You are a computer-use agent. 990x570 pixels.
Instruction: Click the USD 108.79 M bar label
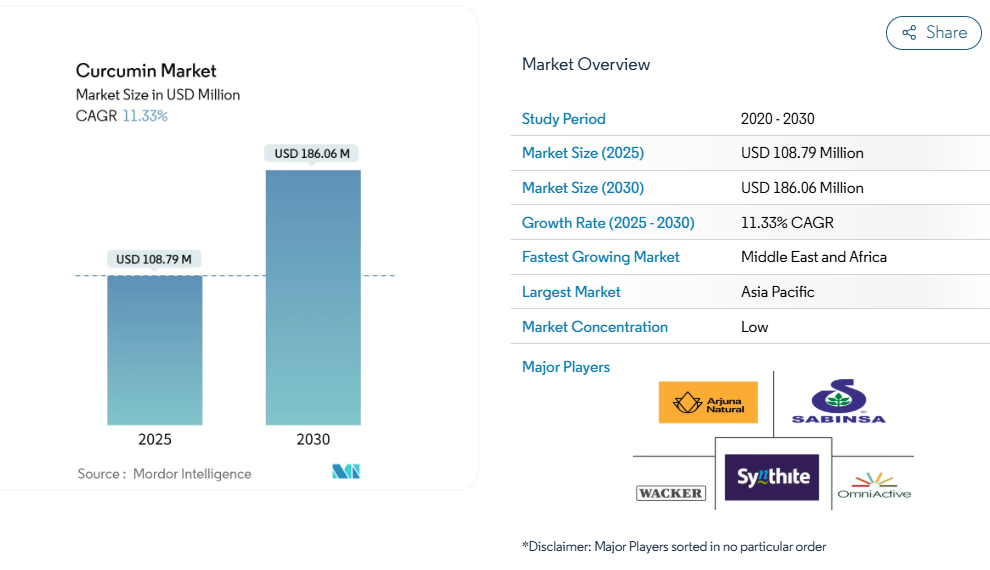(155, 259)
